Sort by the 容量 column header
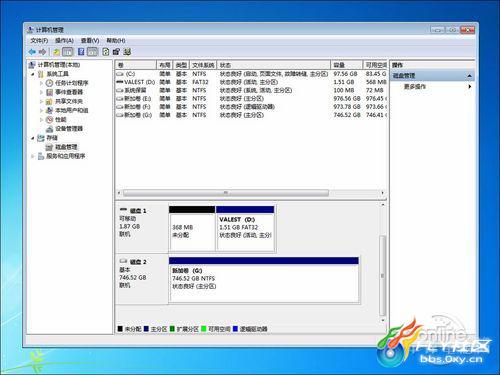The height and width of the screenshot is (375, 500). [x=346, y=65]
